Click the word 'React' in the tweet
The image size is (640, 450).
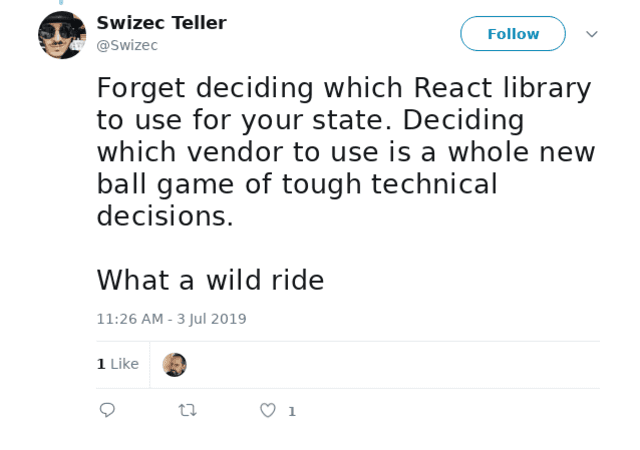pyautogui.click(x=453, y=87)
